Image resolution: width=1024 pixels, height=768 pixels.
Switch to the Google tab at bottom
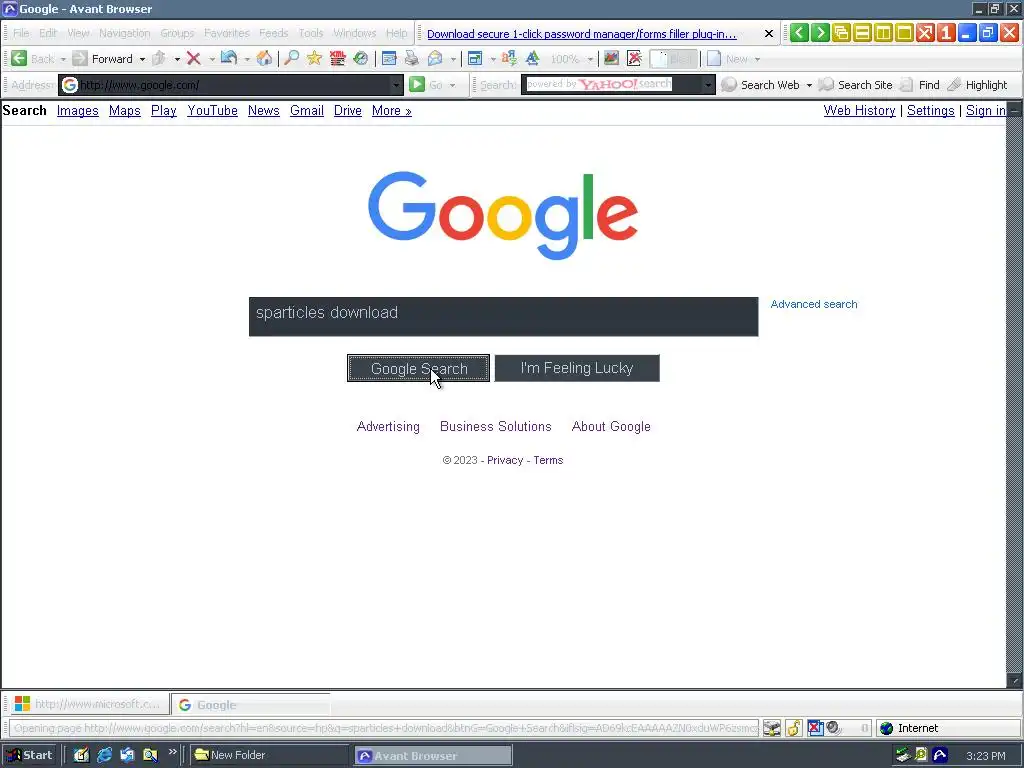pos(251,705)
